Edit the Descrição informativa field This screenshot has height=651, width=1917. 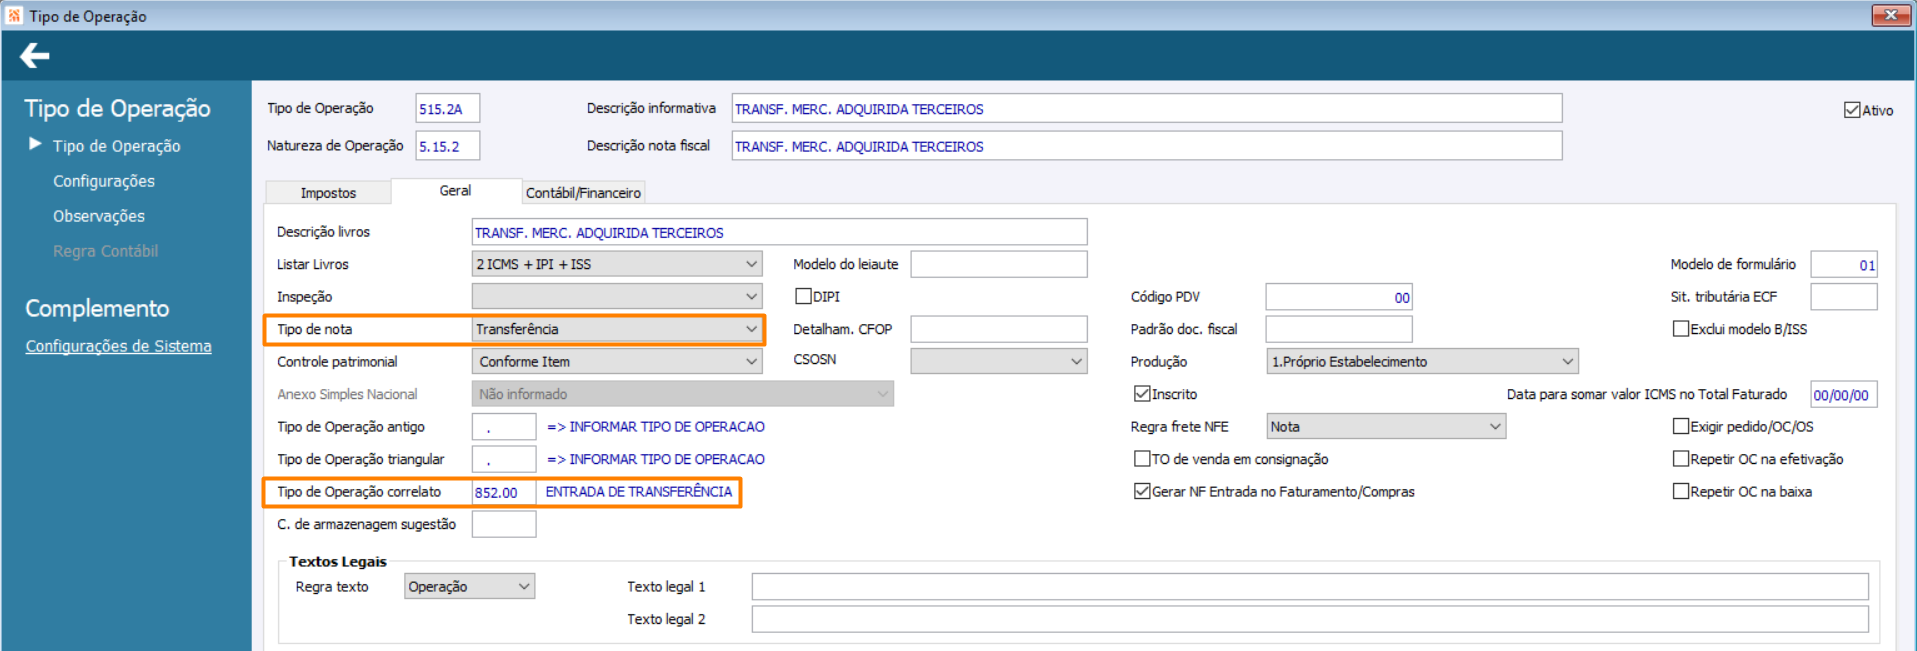(x=1146, y=108)
